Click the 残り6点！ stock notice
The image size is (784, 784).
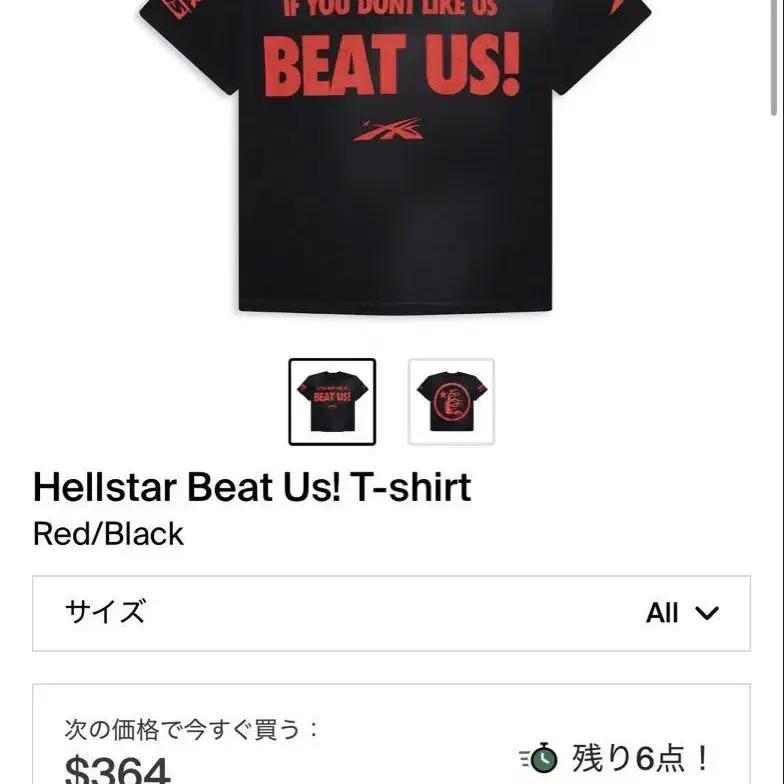coord(640,758)
